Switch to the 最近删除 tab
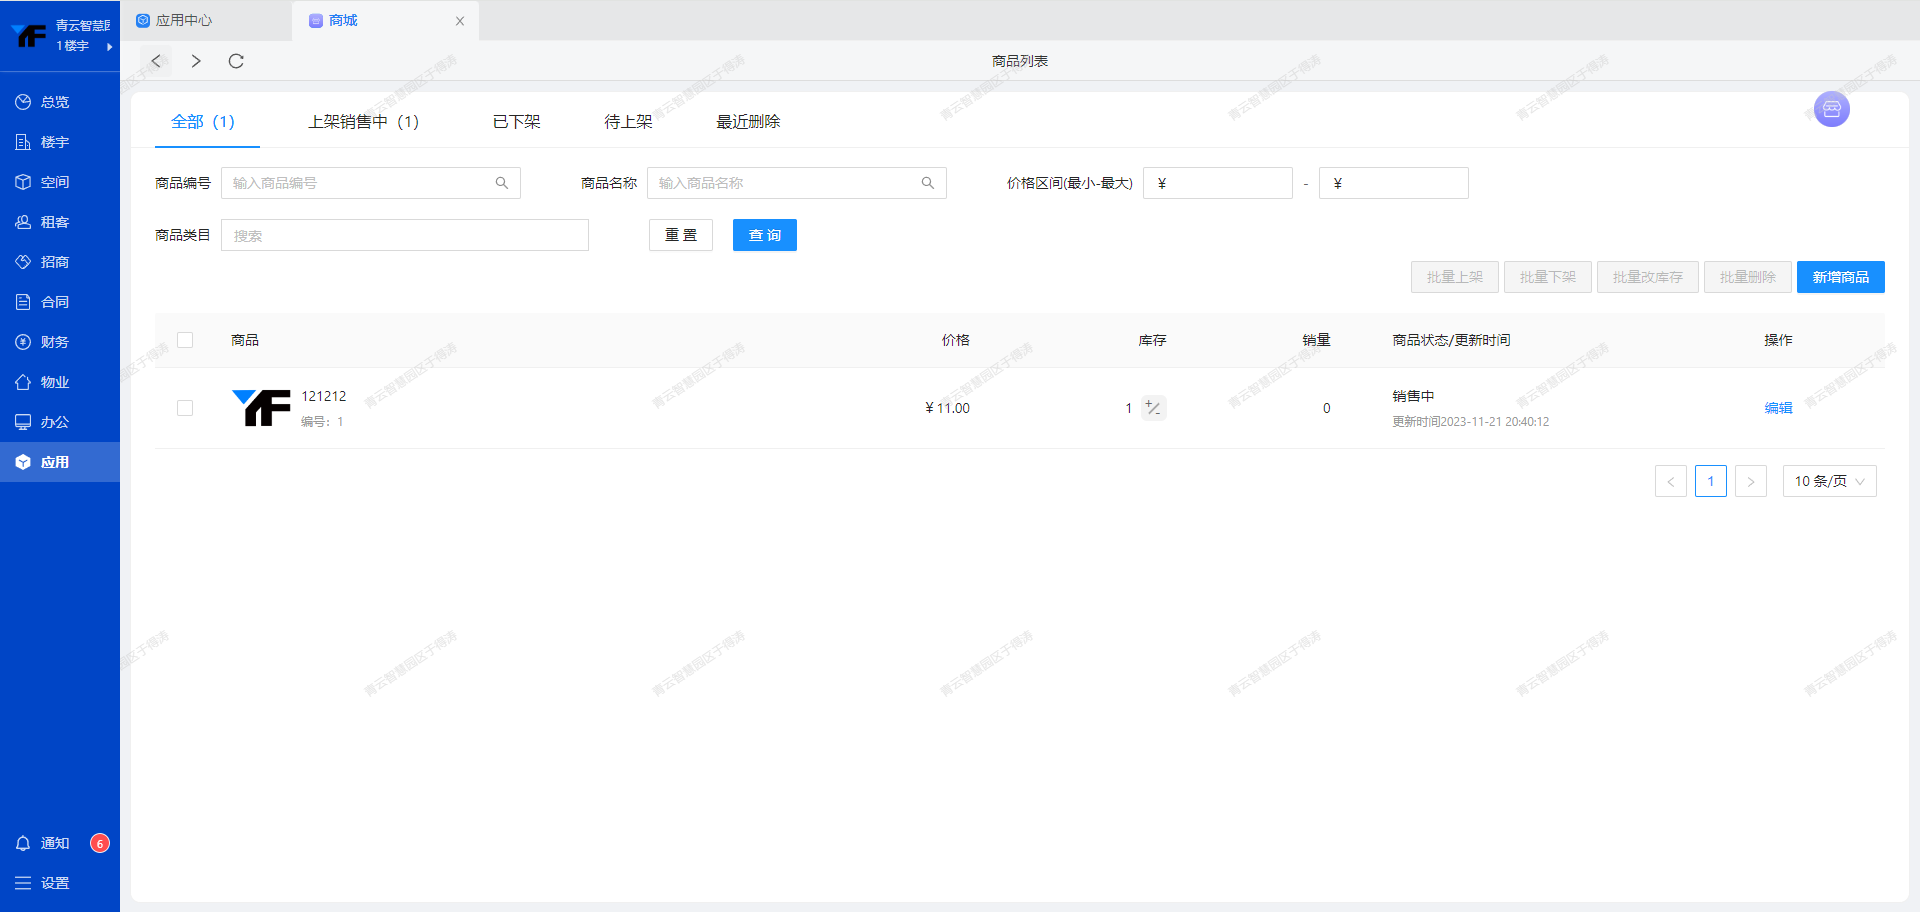The image size is (1920, 912). pos(748,121)
